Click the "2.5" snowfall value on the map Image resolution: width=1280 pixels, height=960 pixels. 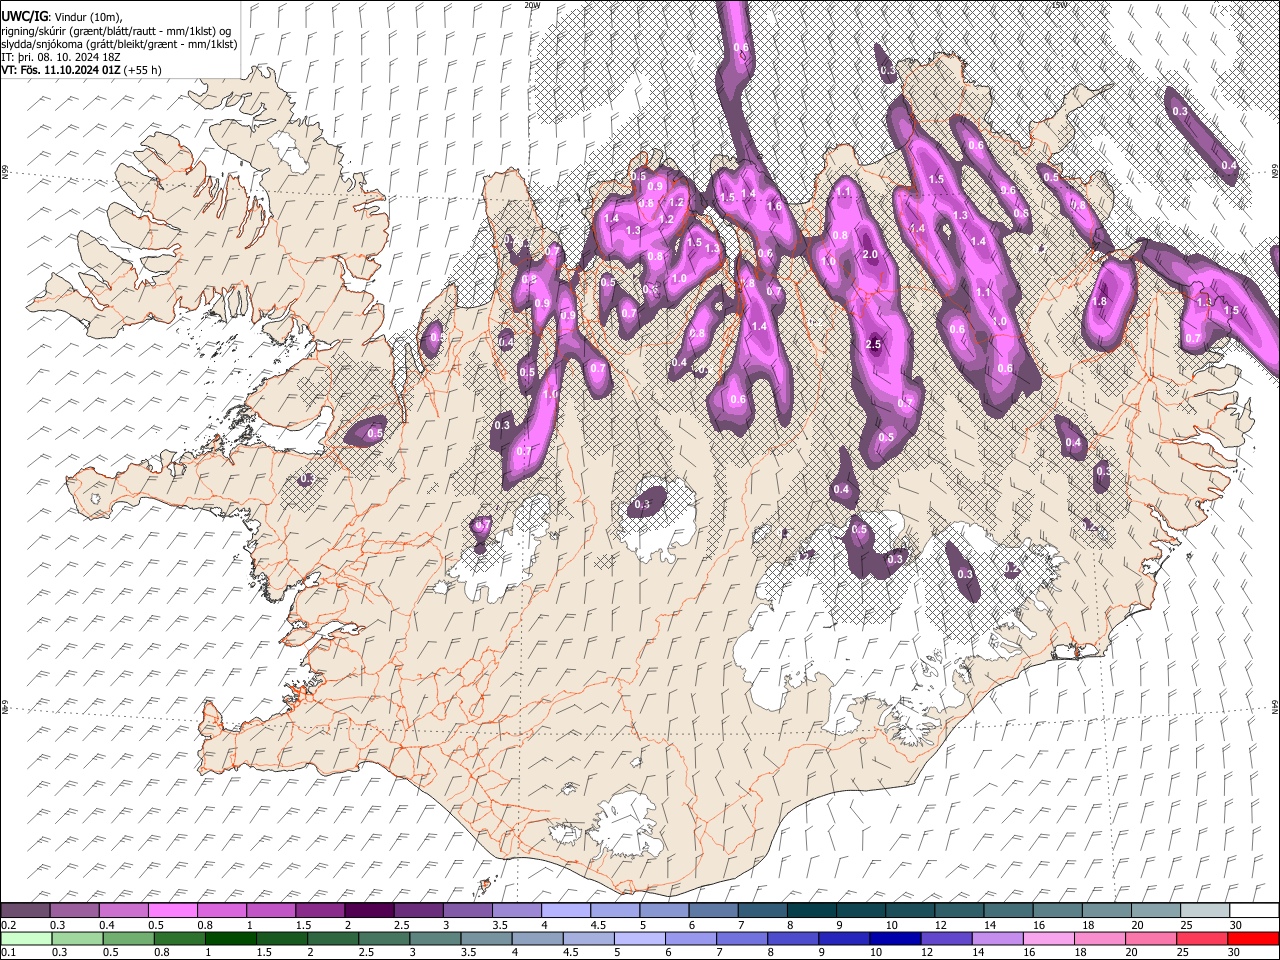click(873, 345)
